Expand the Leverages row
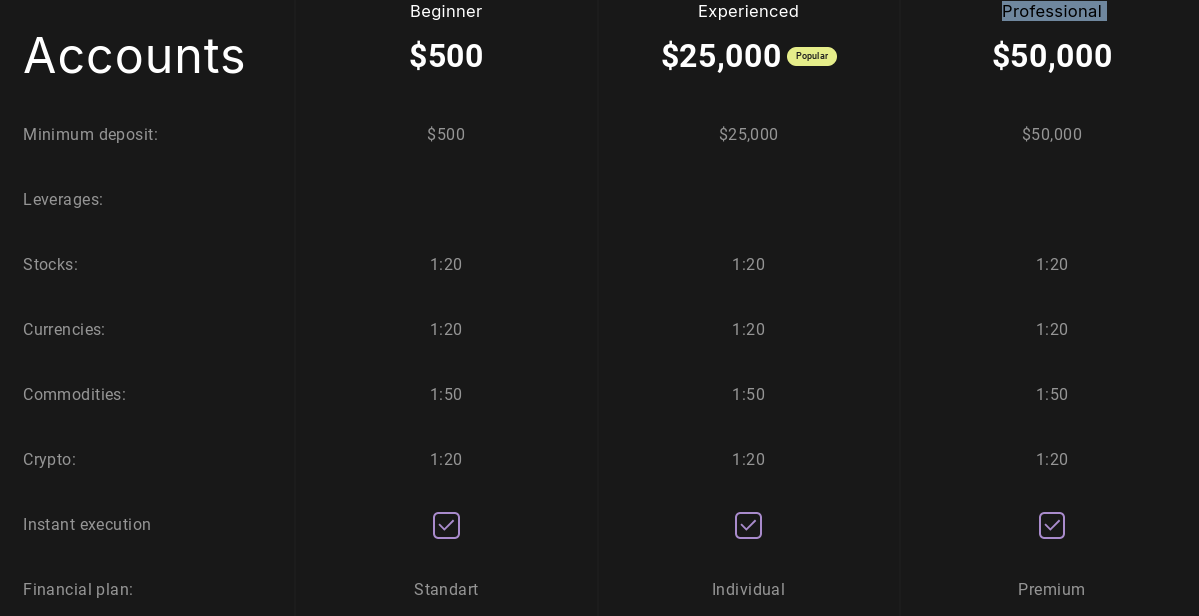 (63, 199)
